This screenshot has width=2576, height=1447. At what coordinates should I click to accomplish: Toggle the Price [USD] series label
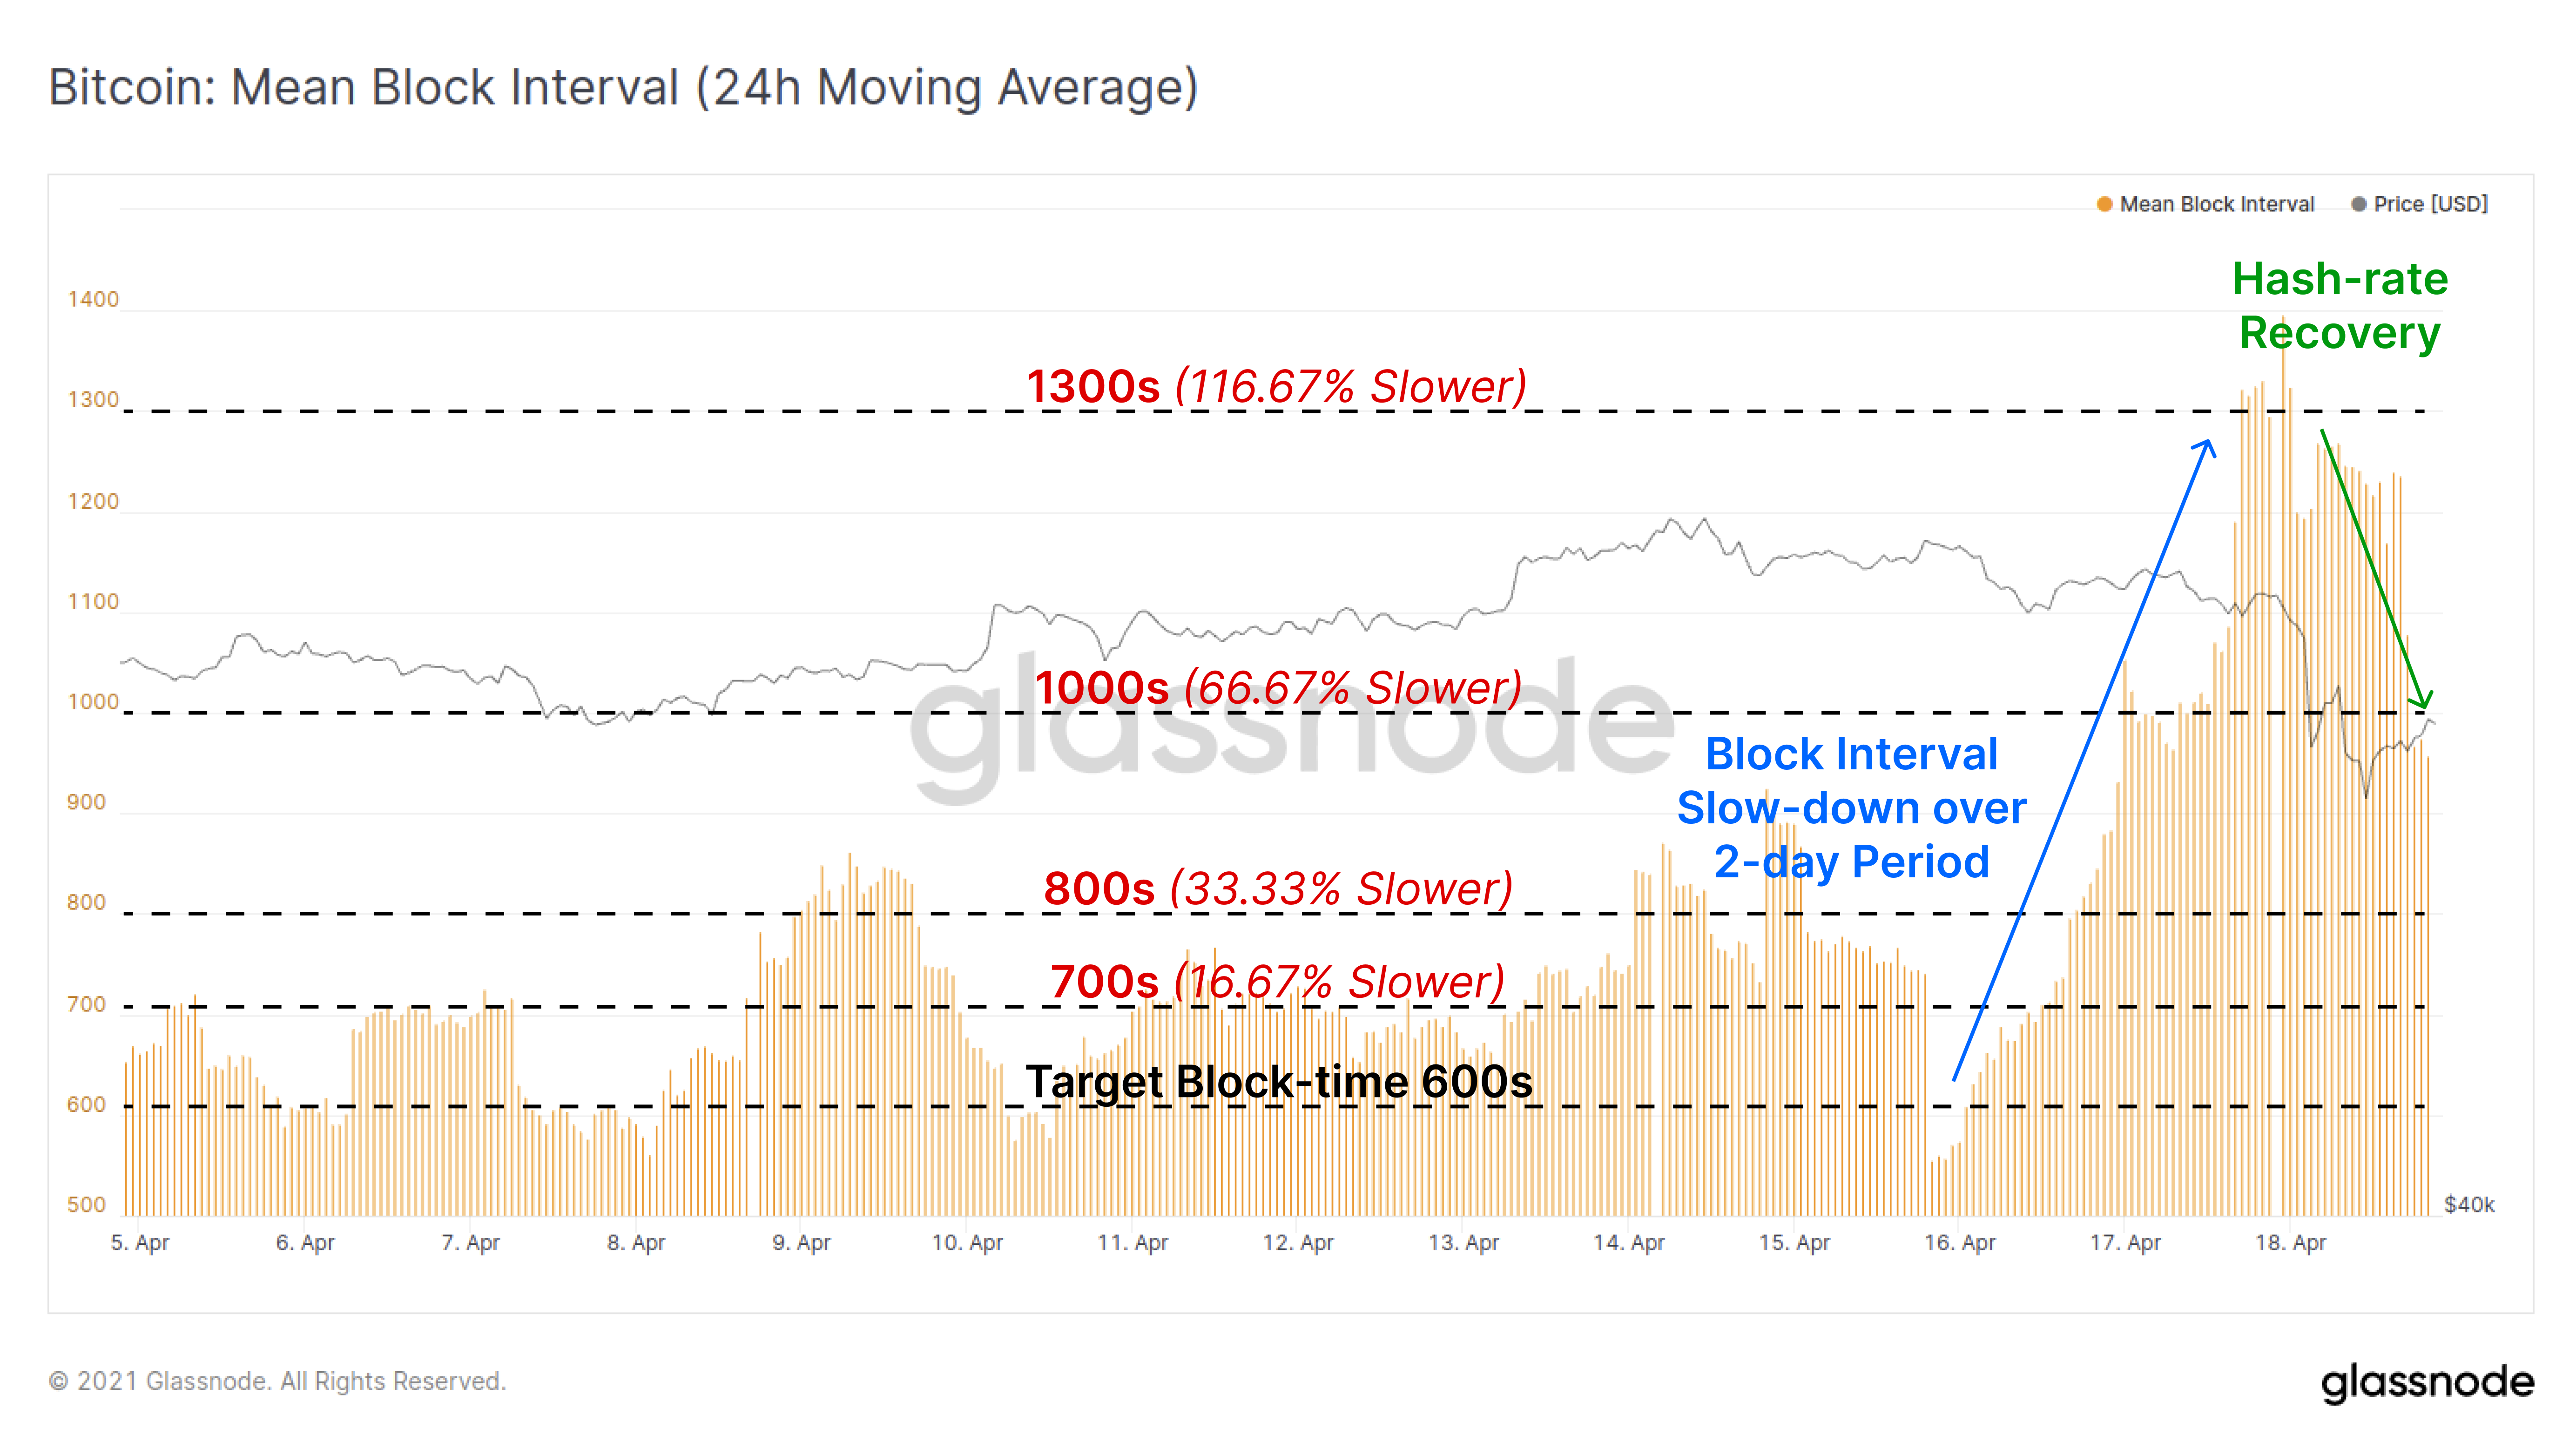(x=2430, y=204)
